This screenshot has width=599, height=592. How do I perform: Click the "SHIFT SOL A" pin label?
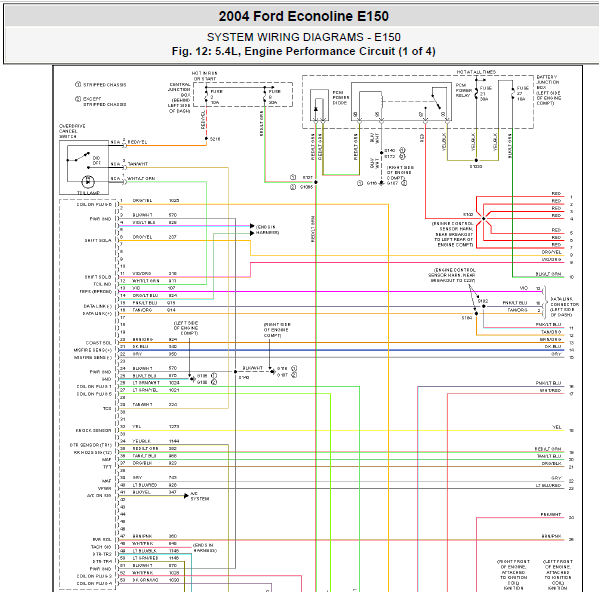98,241
